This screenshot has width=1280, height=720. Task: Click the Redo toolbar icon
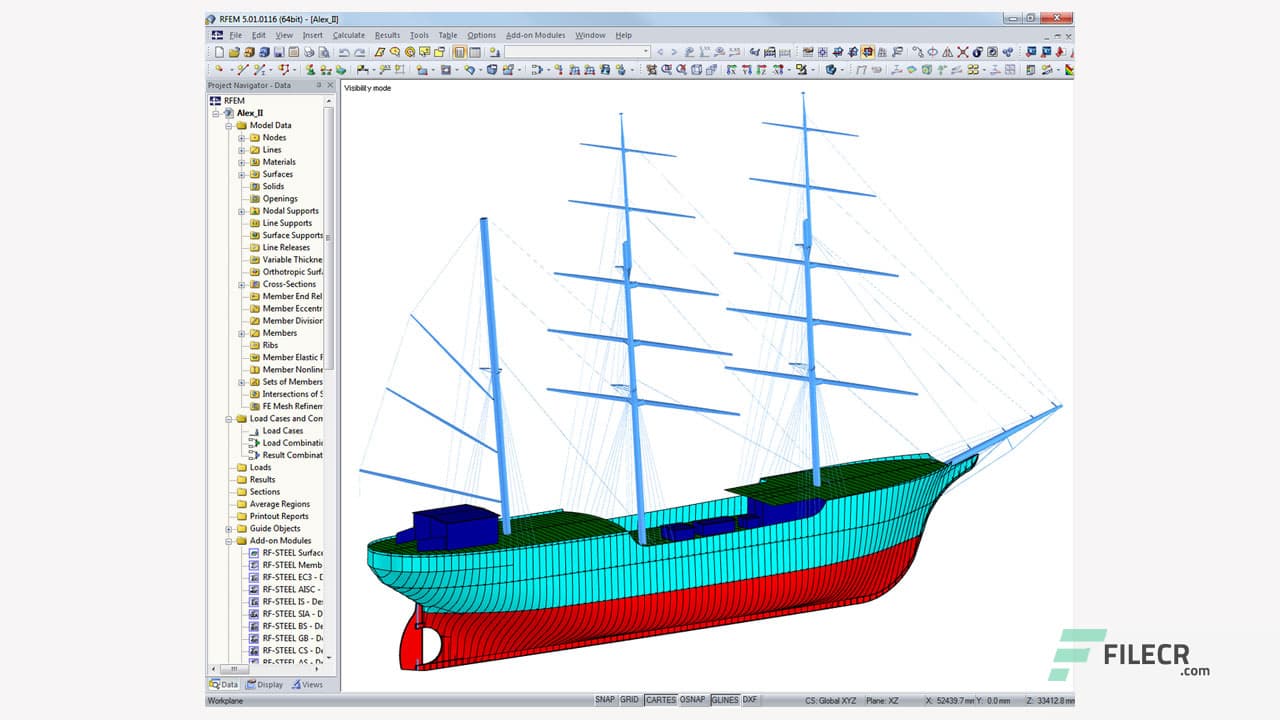359,51
